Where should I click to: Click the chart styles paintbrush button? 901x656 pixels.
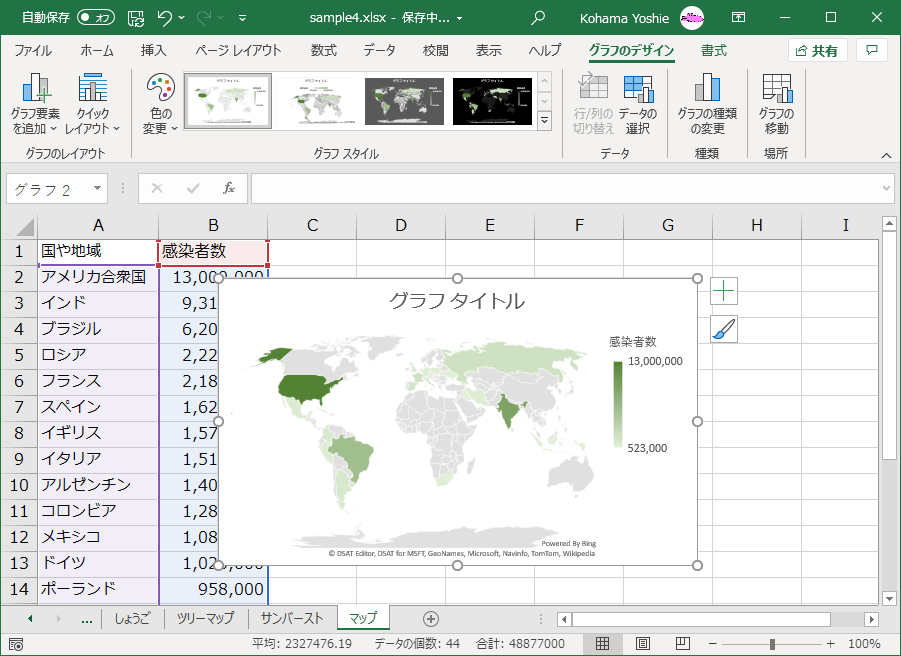point(724,329)
